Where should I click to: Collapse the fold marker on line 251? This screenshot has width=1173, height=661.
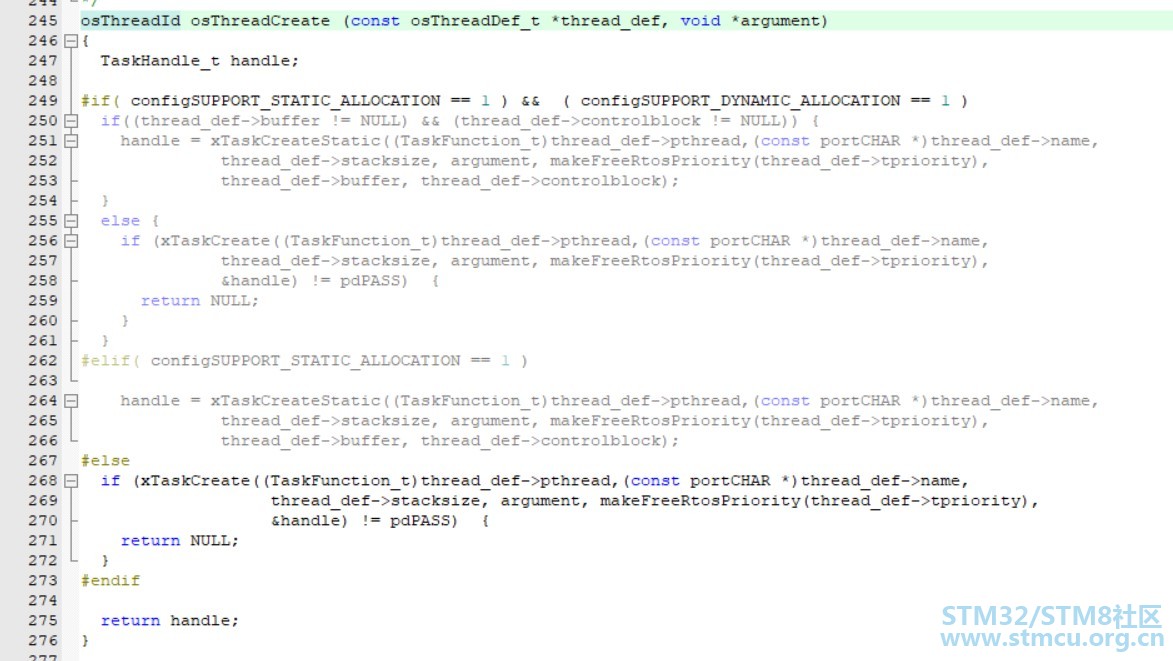click(x=71, y=141)
